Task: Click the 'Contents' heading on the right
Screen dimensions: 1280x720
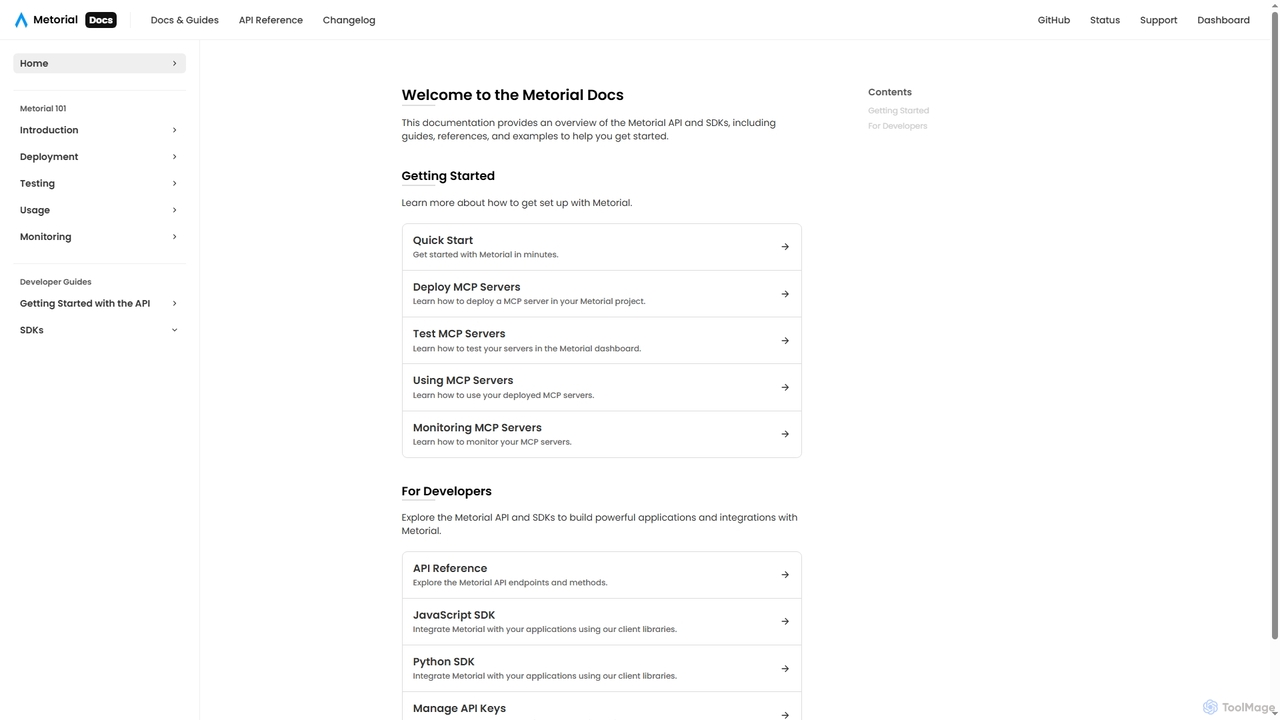Action: click(890, 92)
